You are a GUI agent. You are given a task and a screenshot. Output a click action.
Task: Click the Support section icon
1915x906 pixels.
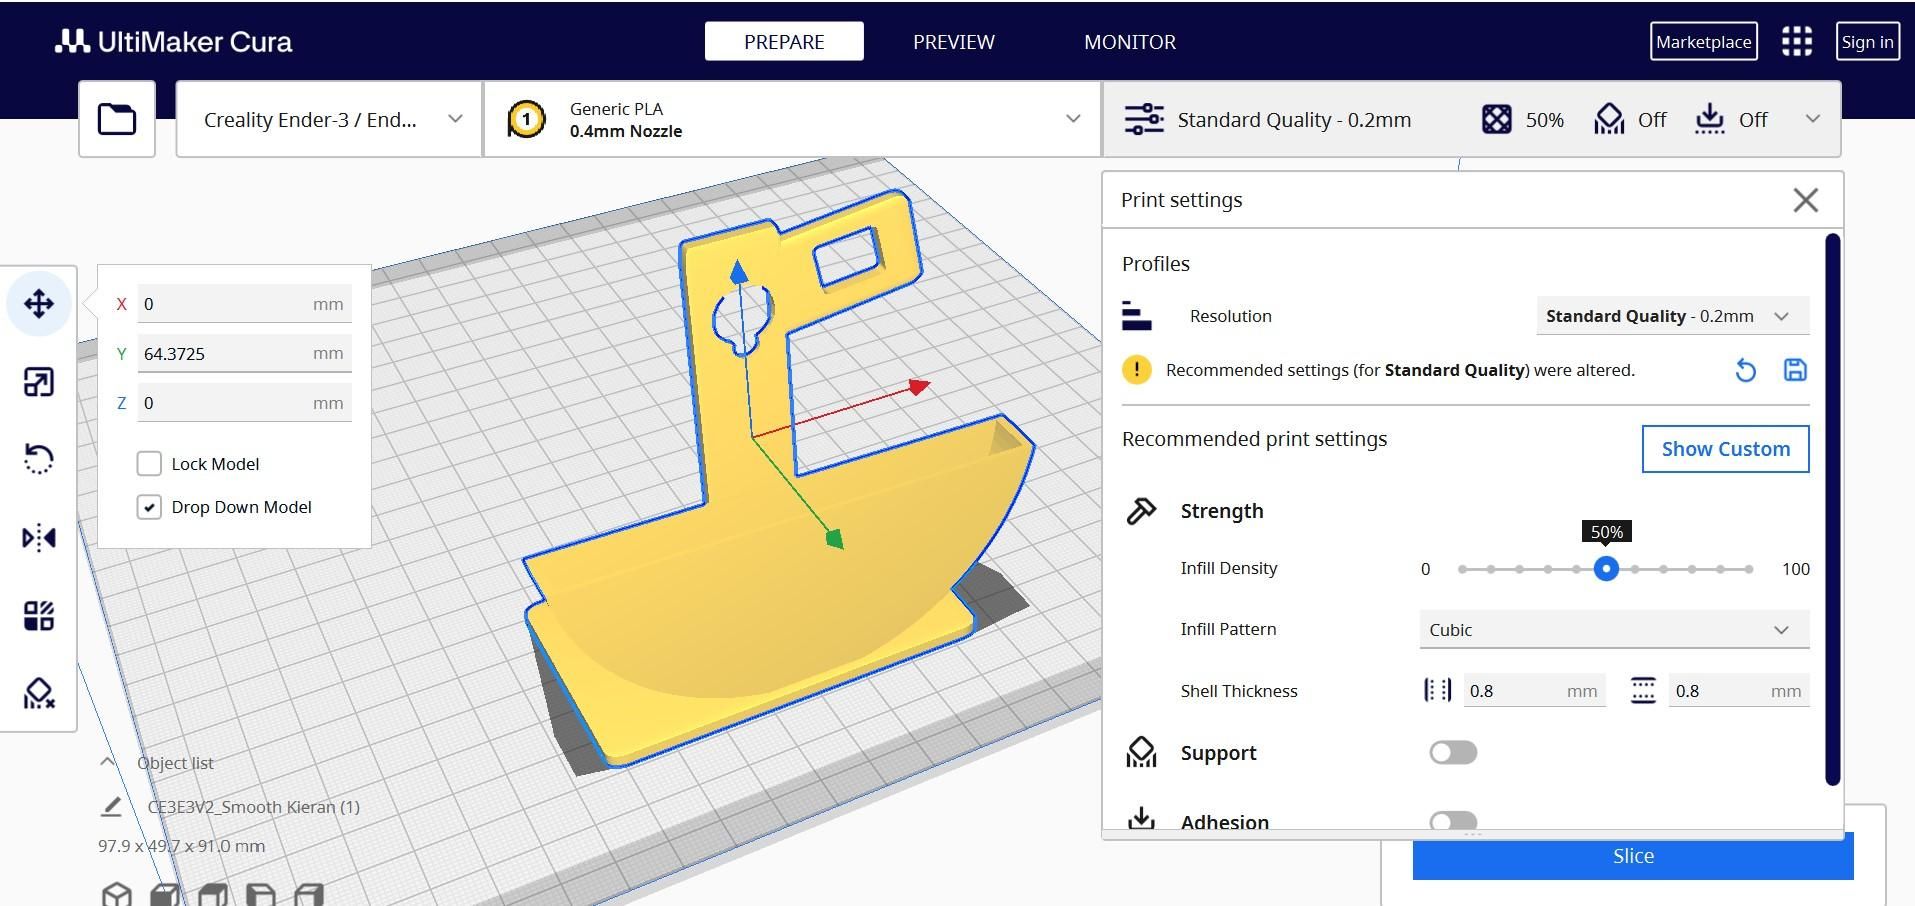point(1141,752)
